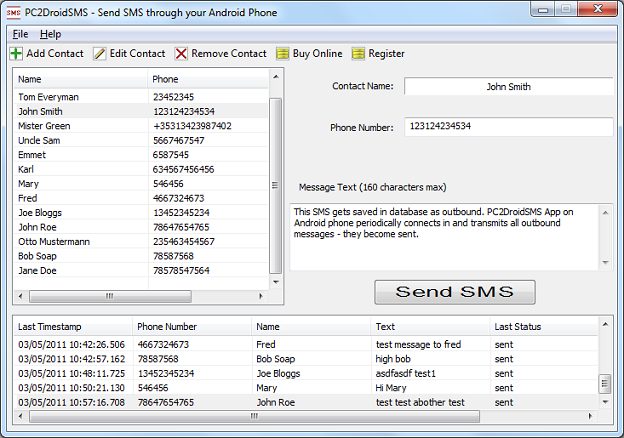Image resolution: width=624 pixels, height=438 pixels.
Task: Sort contacts by the Phone column header
Action: pyautogui.click(x=208, y=79)
